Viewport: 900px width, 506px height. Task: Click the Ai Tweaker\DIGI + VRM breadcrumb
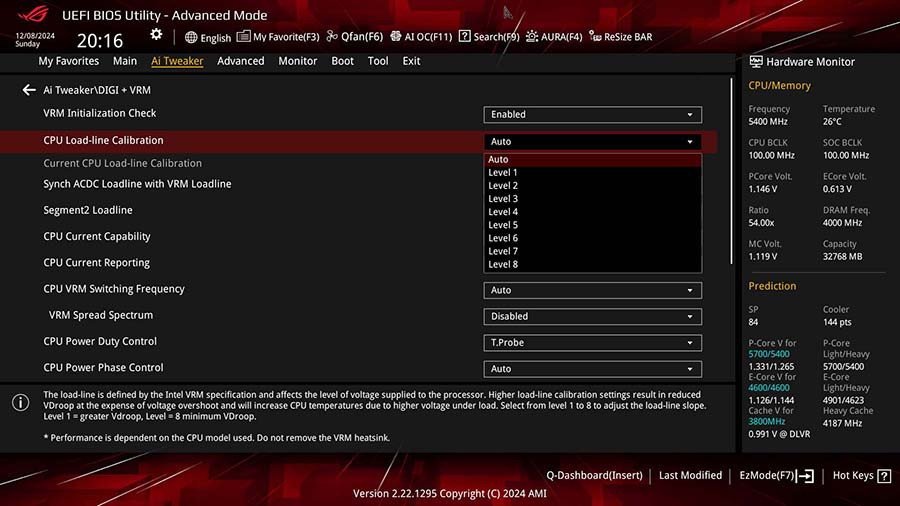point(97,90)
